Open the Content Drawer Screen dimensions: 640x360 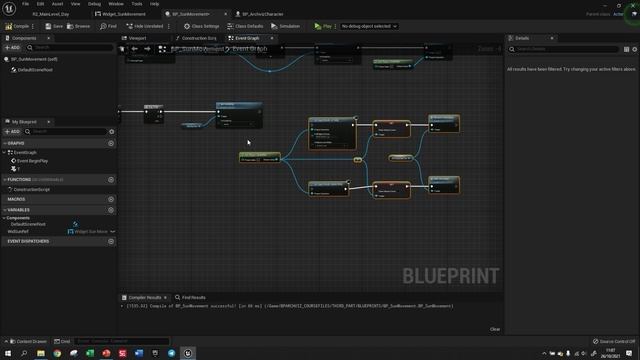(28, 341)
